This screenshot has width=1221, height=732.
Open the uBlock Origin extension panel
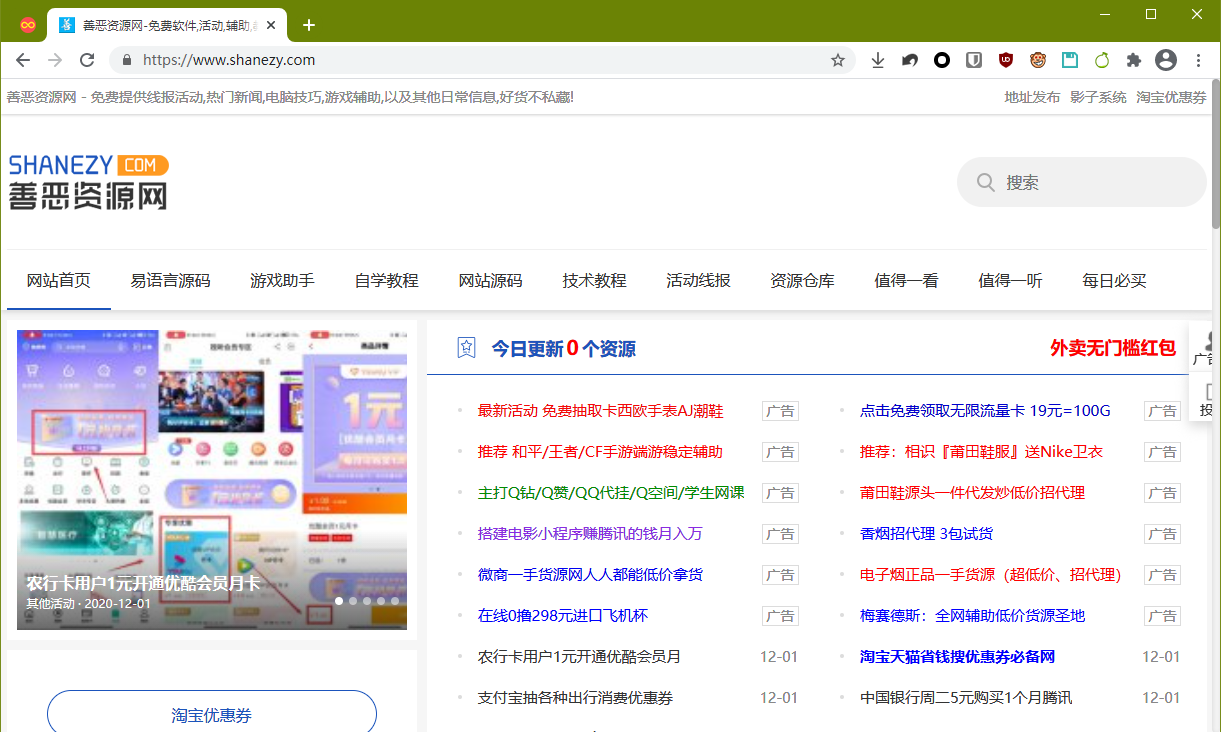click(1005, 60)
